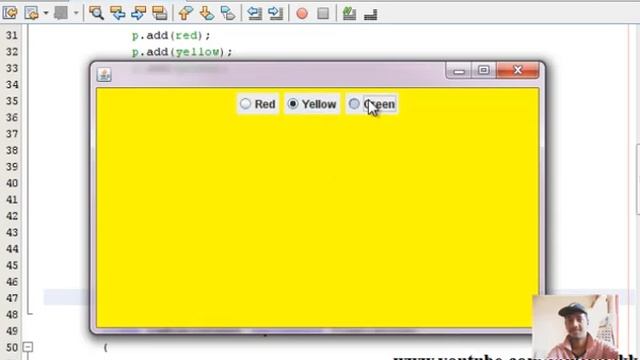640x360 pixels.
Task: Jump to Next Bookmark icon
Action: click(207, 13)
